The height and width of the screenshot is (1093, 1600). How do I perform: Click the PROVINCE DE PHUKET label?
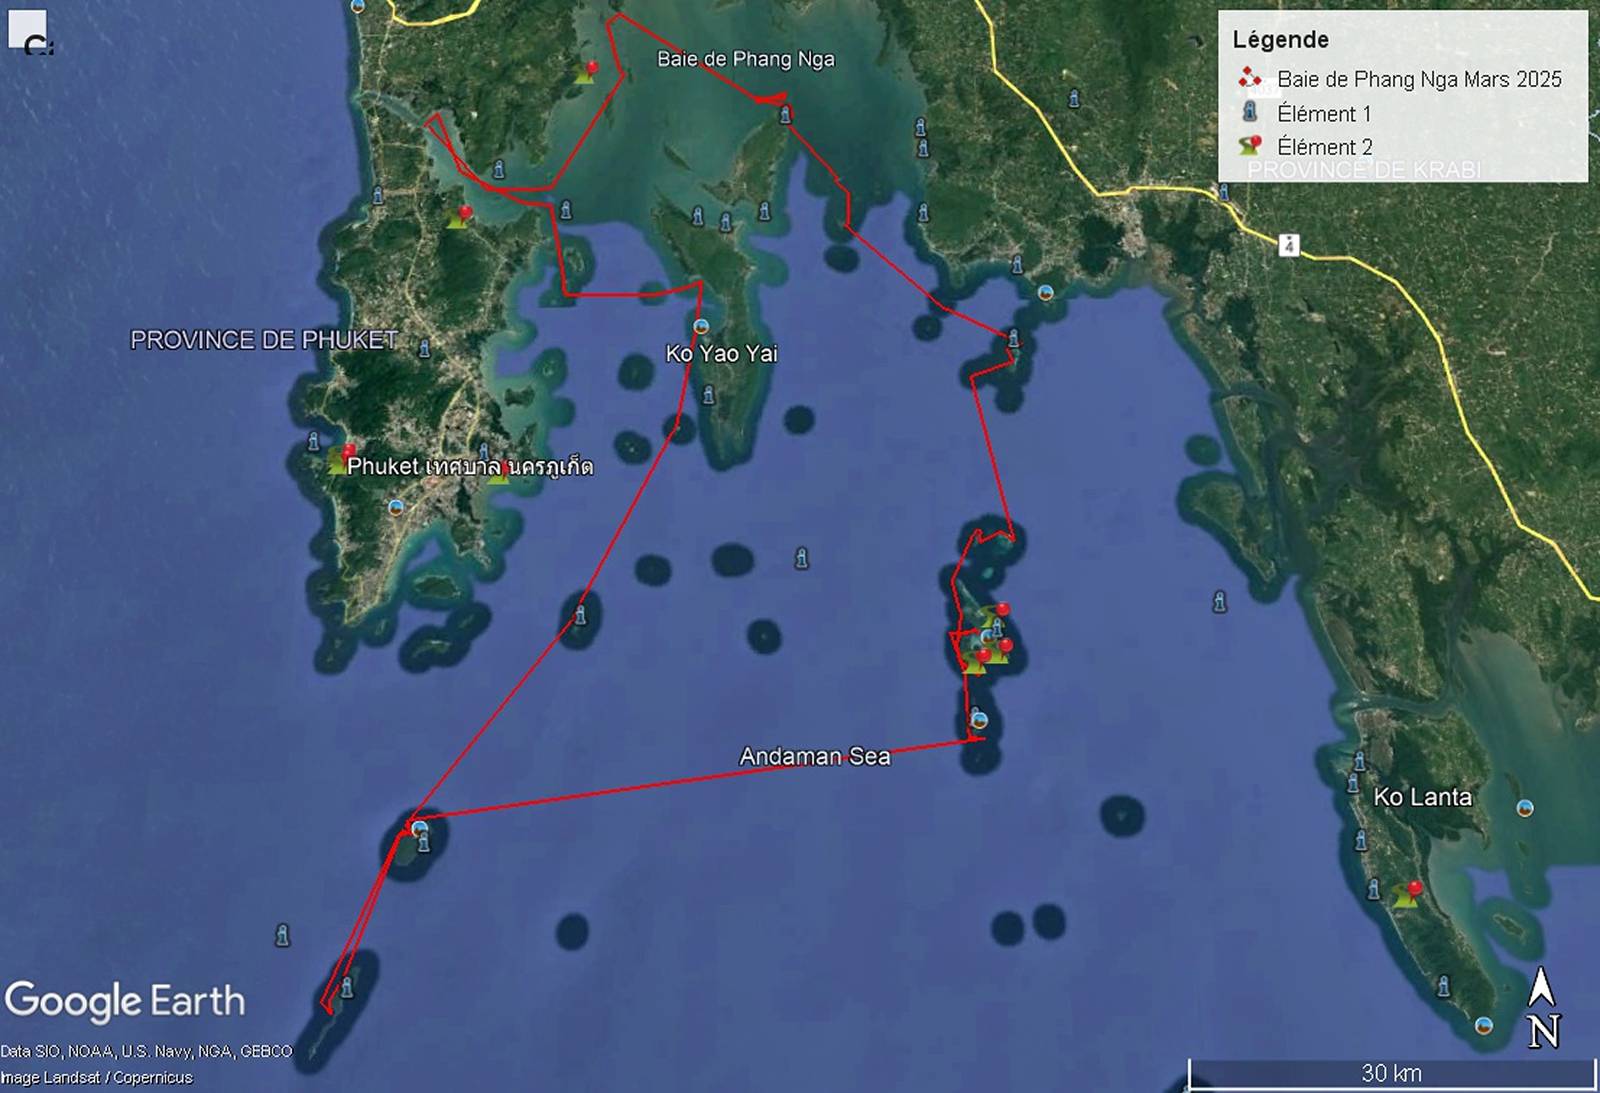264,340
